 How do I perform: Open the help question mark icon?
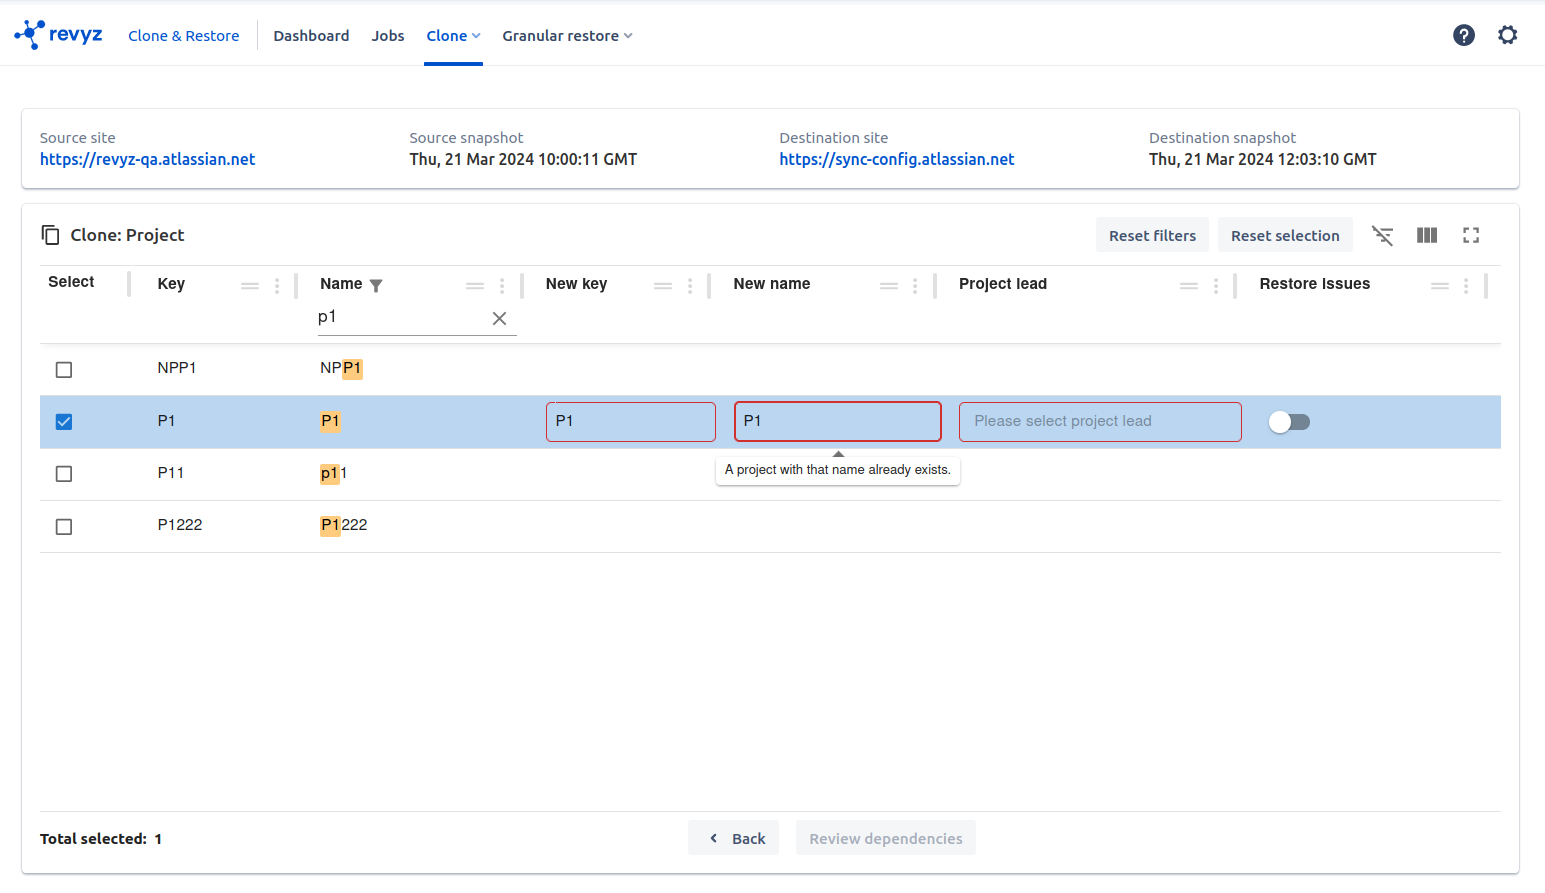pos(1463,36)
